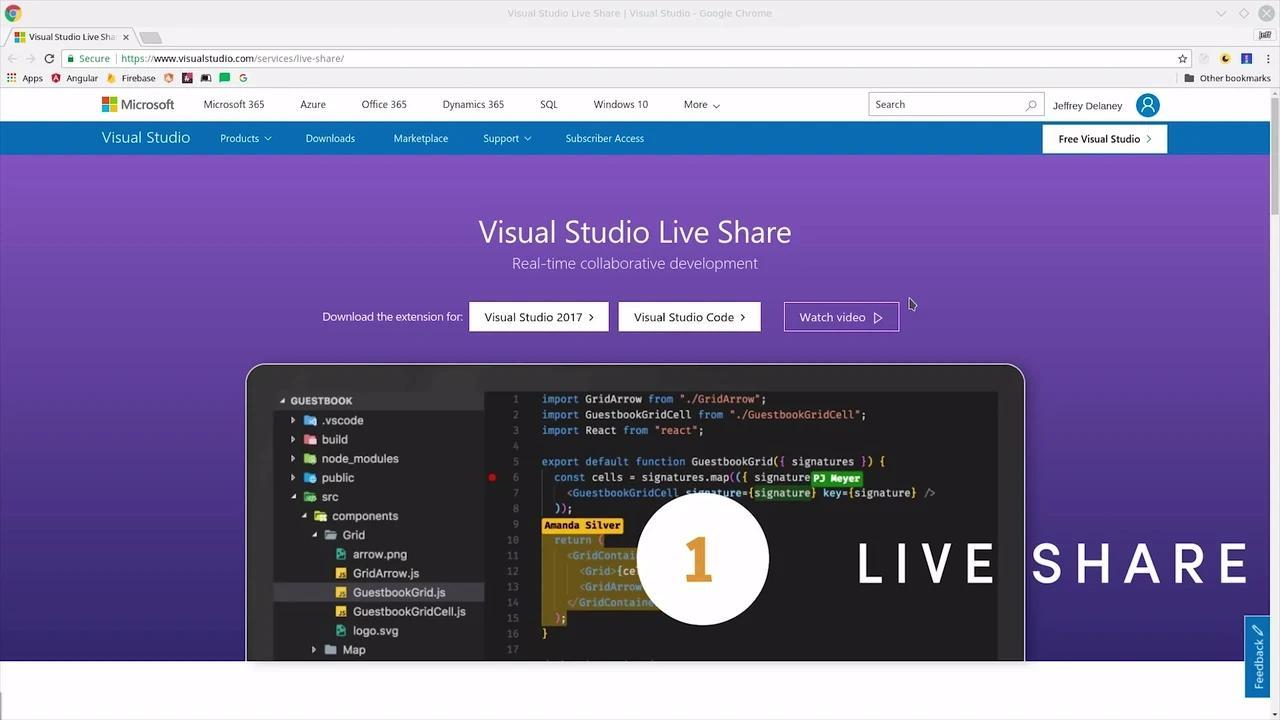The image size is (1280, 720).
Task: Expand the More navigation menu
Action: (x=701, y=104)
